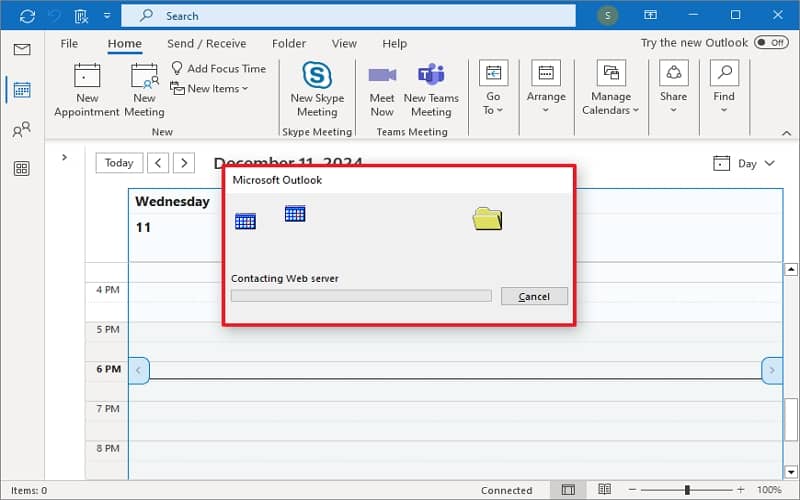
Task: Open Calendar in the left navigation
Action: coord(22,90)
